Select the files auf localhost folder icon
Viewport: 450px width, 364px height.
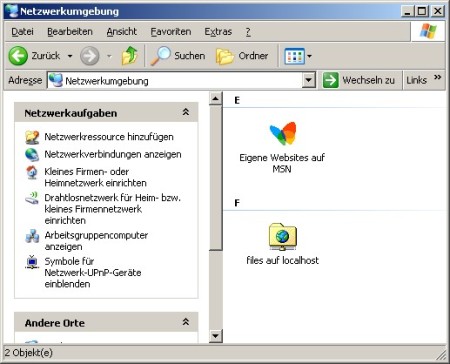coord(283,237)
